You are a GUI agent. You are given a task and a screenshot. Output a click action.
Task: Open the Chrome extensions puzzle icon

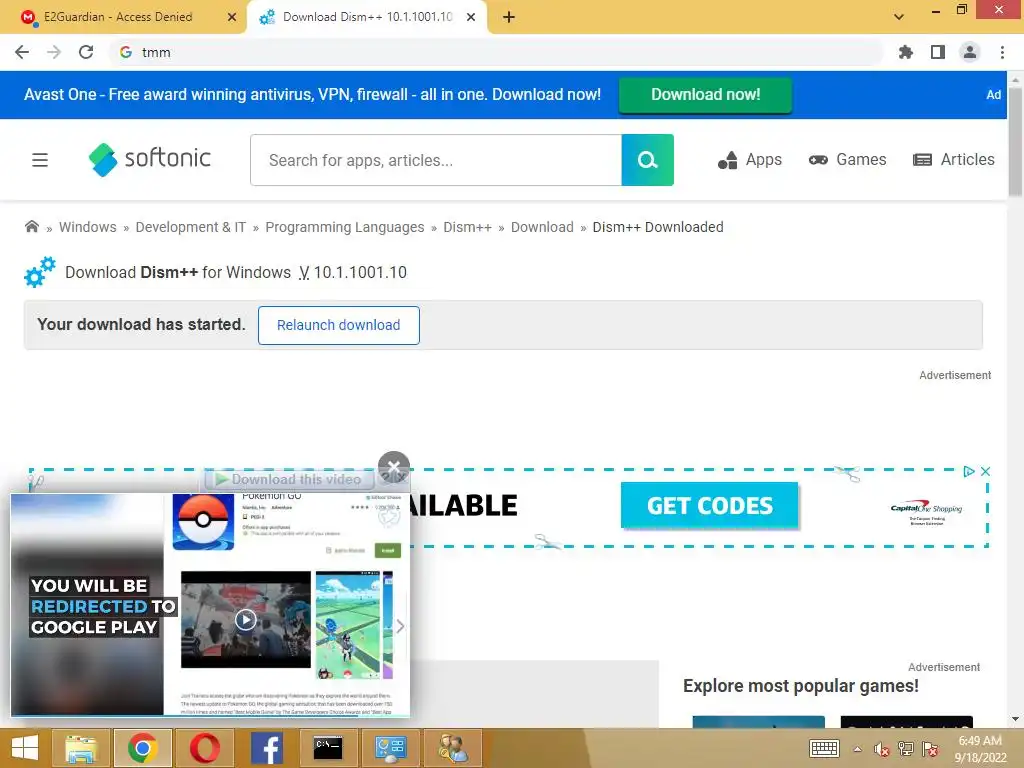pyautogui.click(x=905, y=52)
